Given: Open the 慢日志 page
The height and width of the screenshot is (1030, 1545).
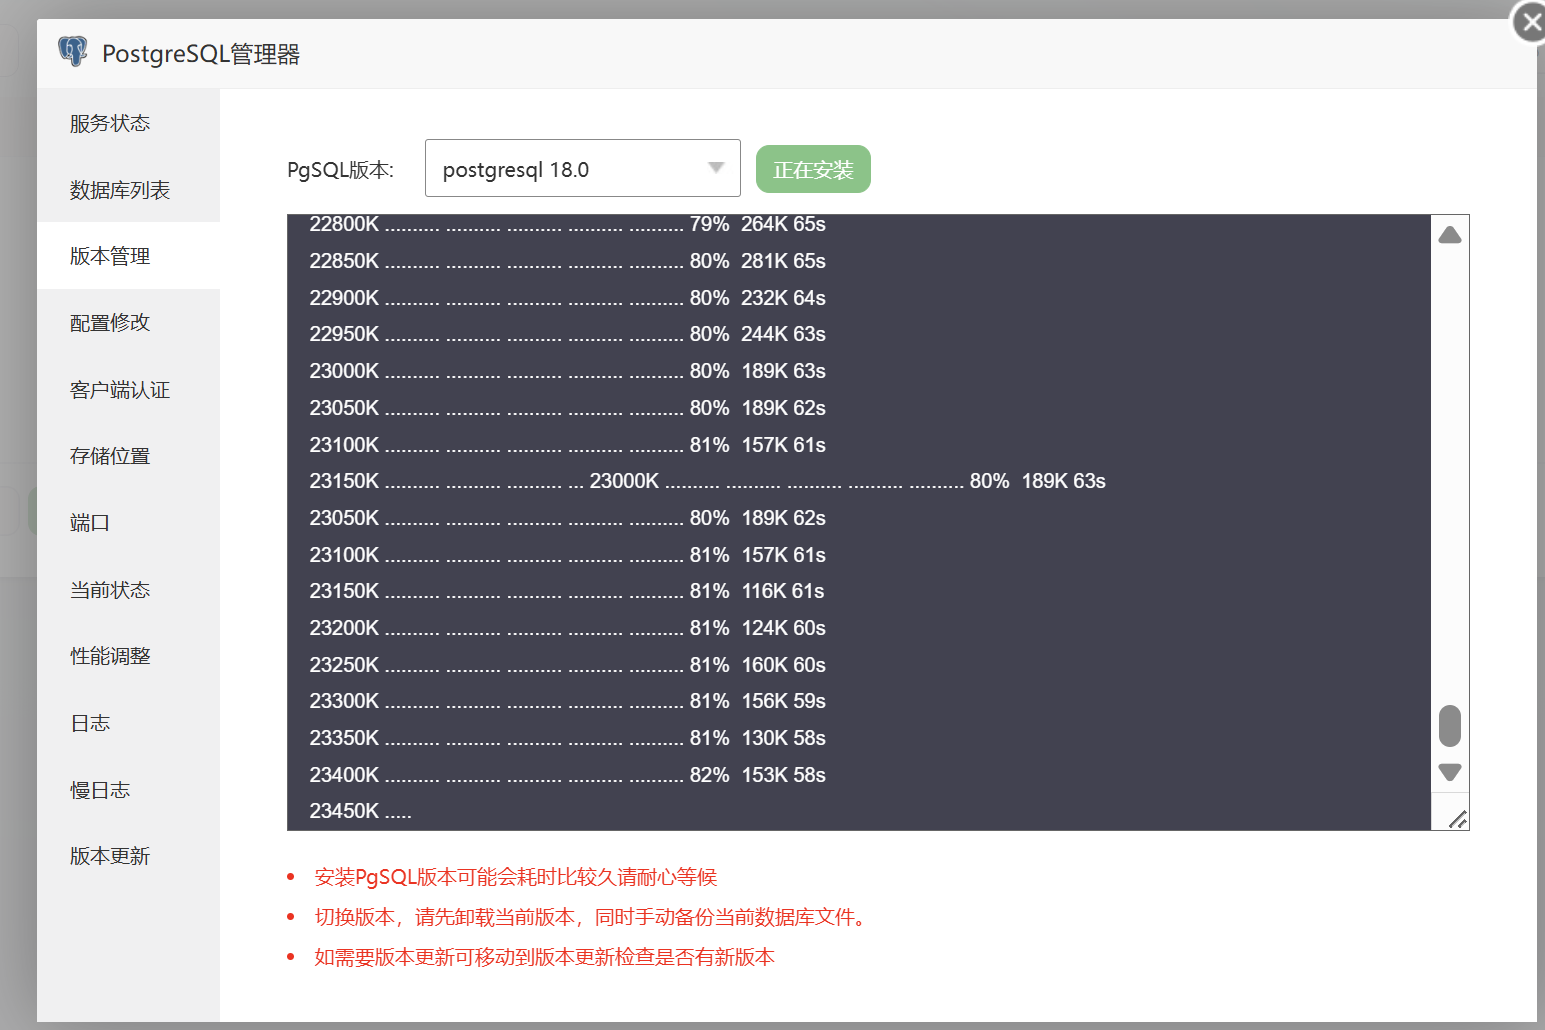Looking at the screenshot, I should point(99,789).
